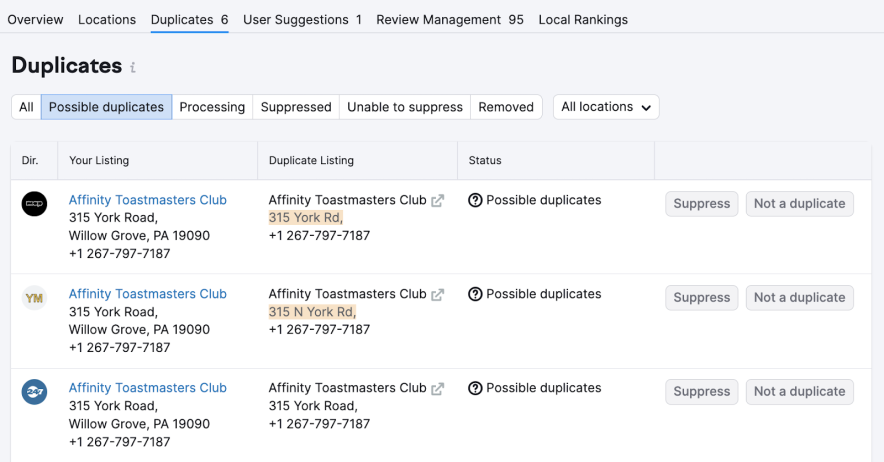The image size is (884, 462).
Task: Expand the All locations dropdown
Action: tap(606, 107)
